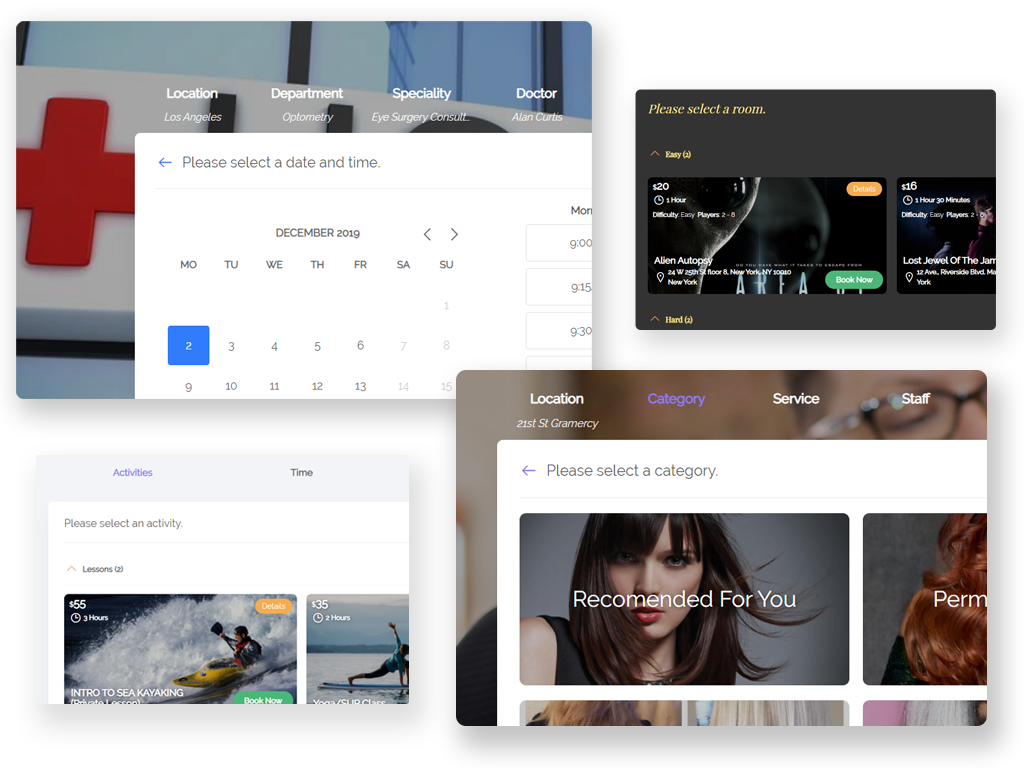Screen dimensions: 1024x768
Task: Click 'Los Angeles' under Location
Action: click(x=193, y=117)
